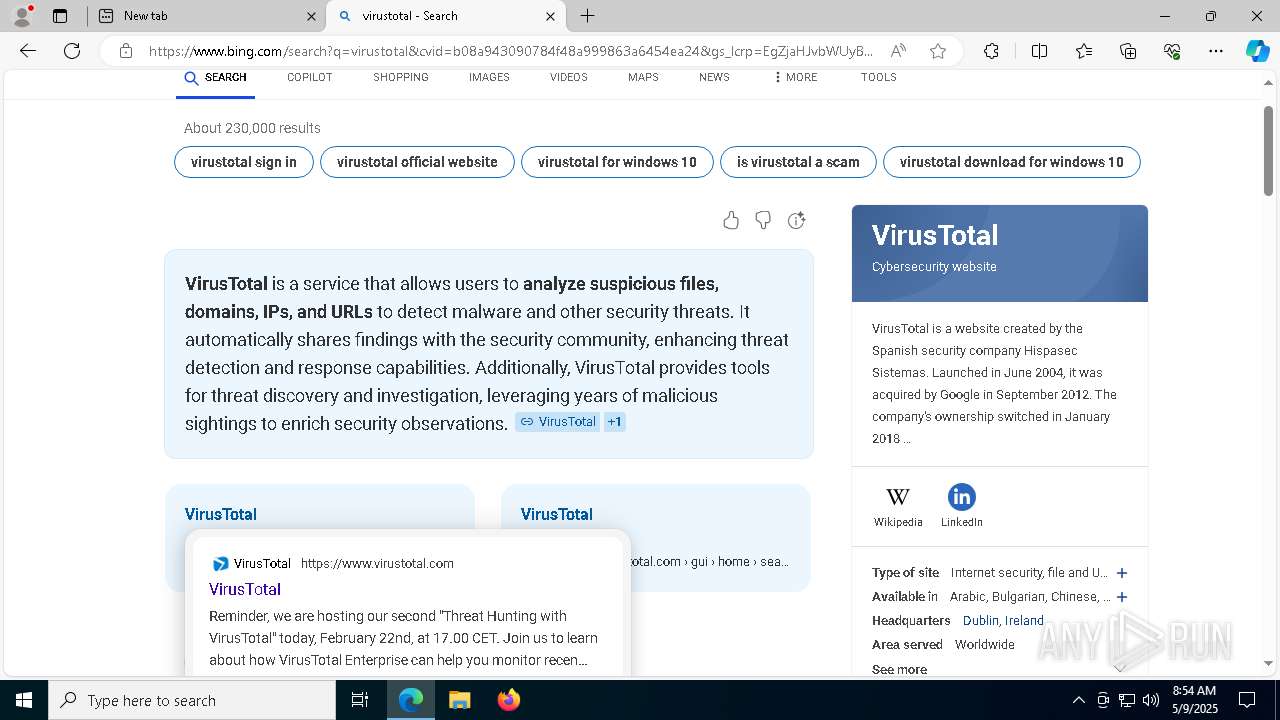The image size is (1280, 720).
Task: Select the SHOPPING search tab
Action: click(x=401, y=77)
